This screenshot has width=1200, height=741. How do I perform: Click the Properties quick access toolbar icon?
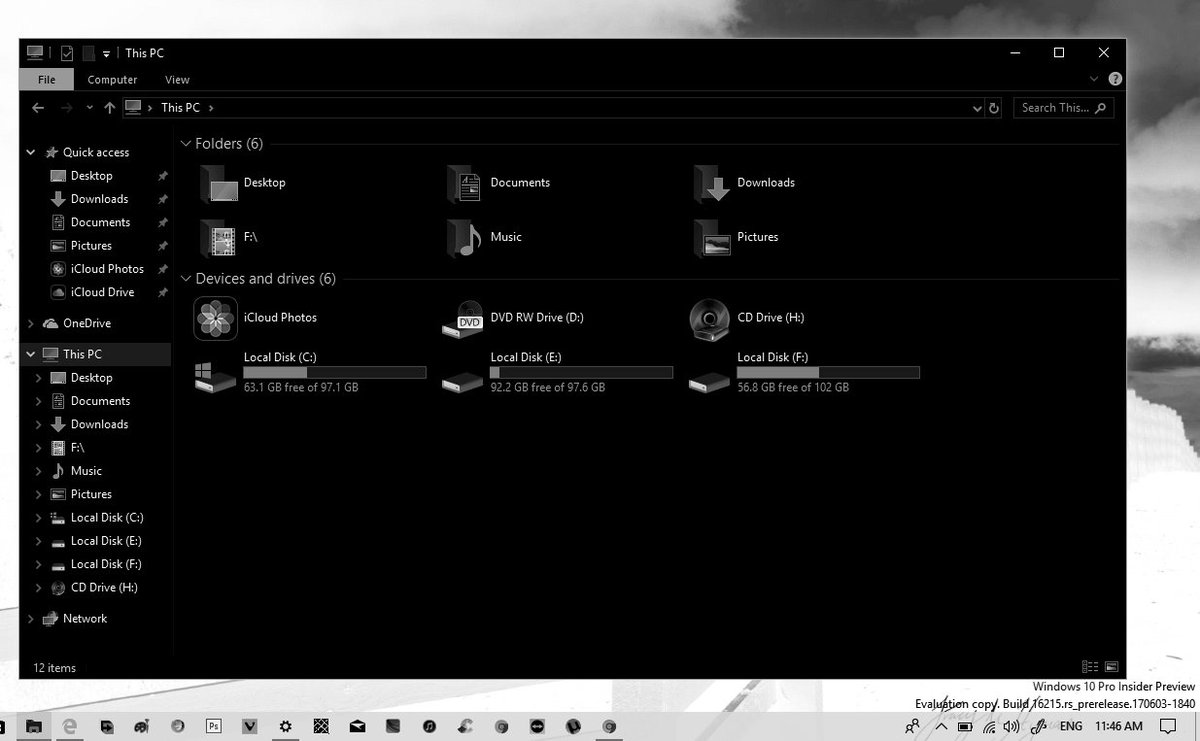(x=67, y=53)
